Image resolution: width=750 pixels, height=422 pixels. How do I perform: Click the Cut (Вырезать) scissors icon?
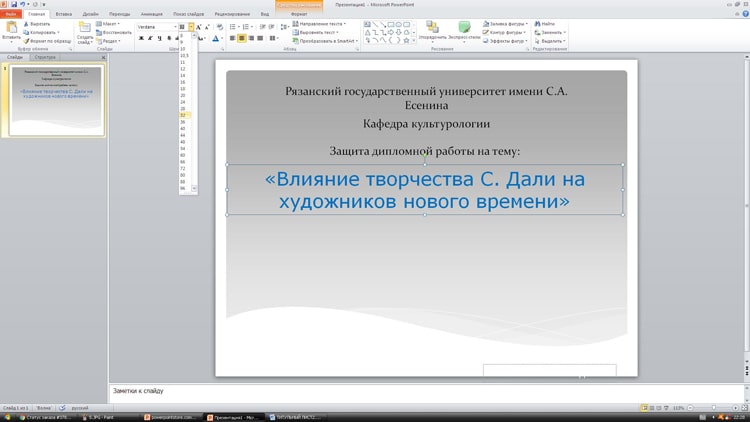pos(26,24)
